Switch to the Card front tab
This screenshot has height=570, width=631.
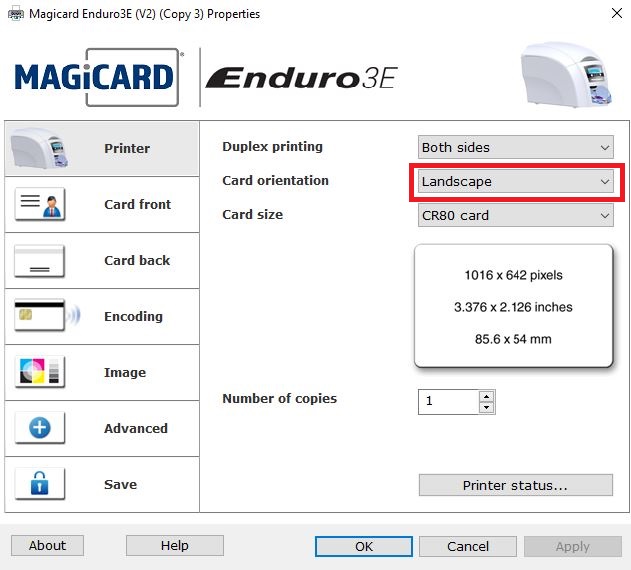[x=102, y=204]
